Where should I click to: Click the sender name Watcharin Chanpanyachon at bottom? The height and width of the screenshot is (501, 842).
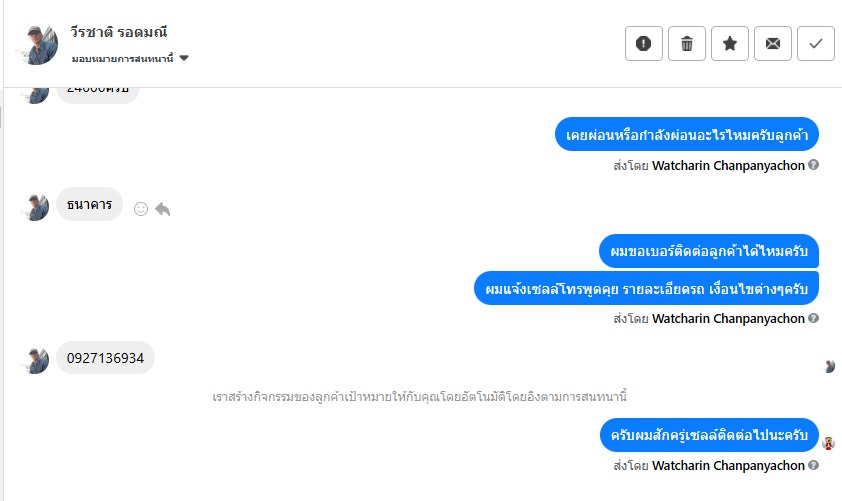tap(727, 465)
